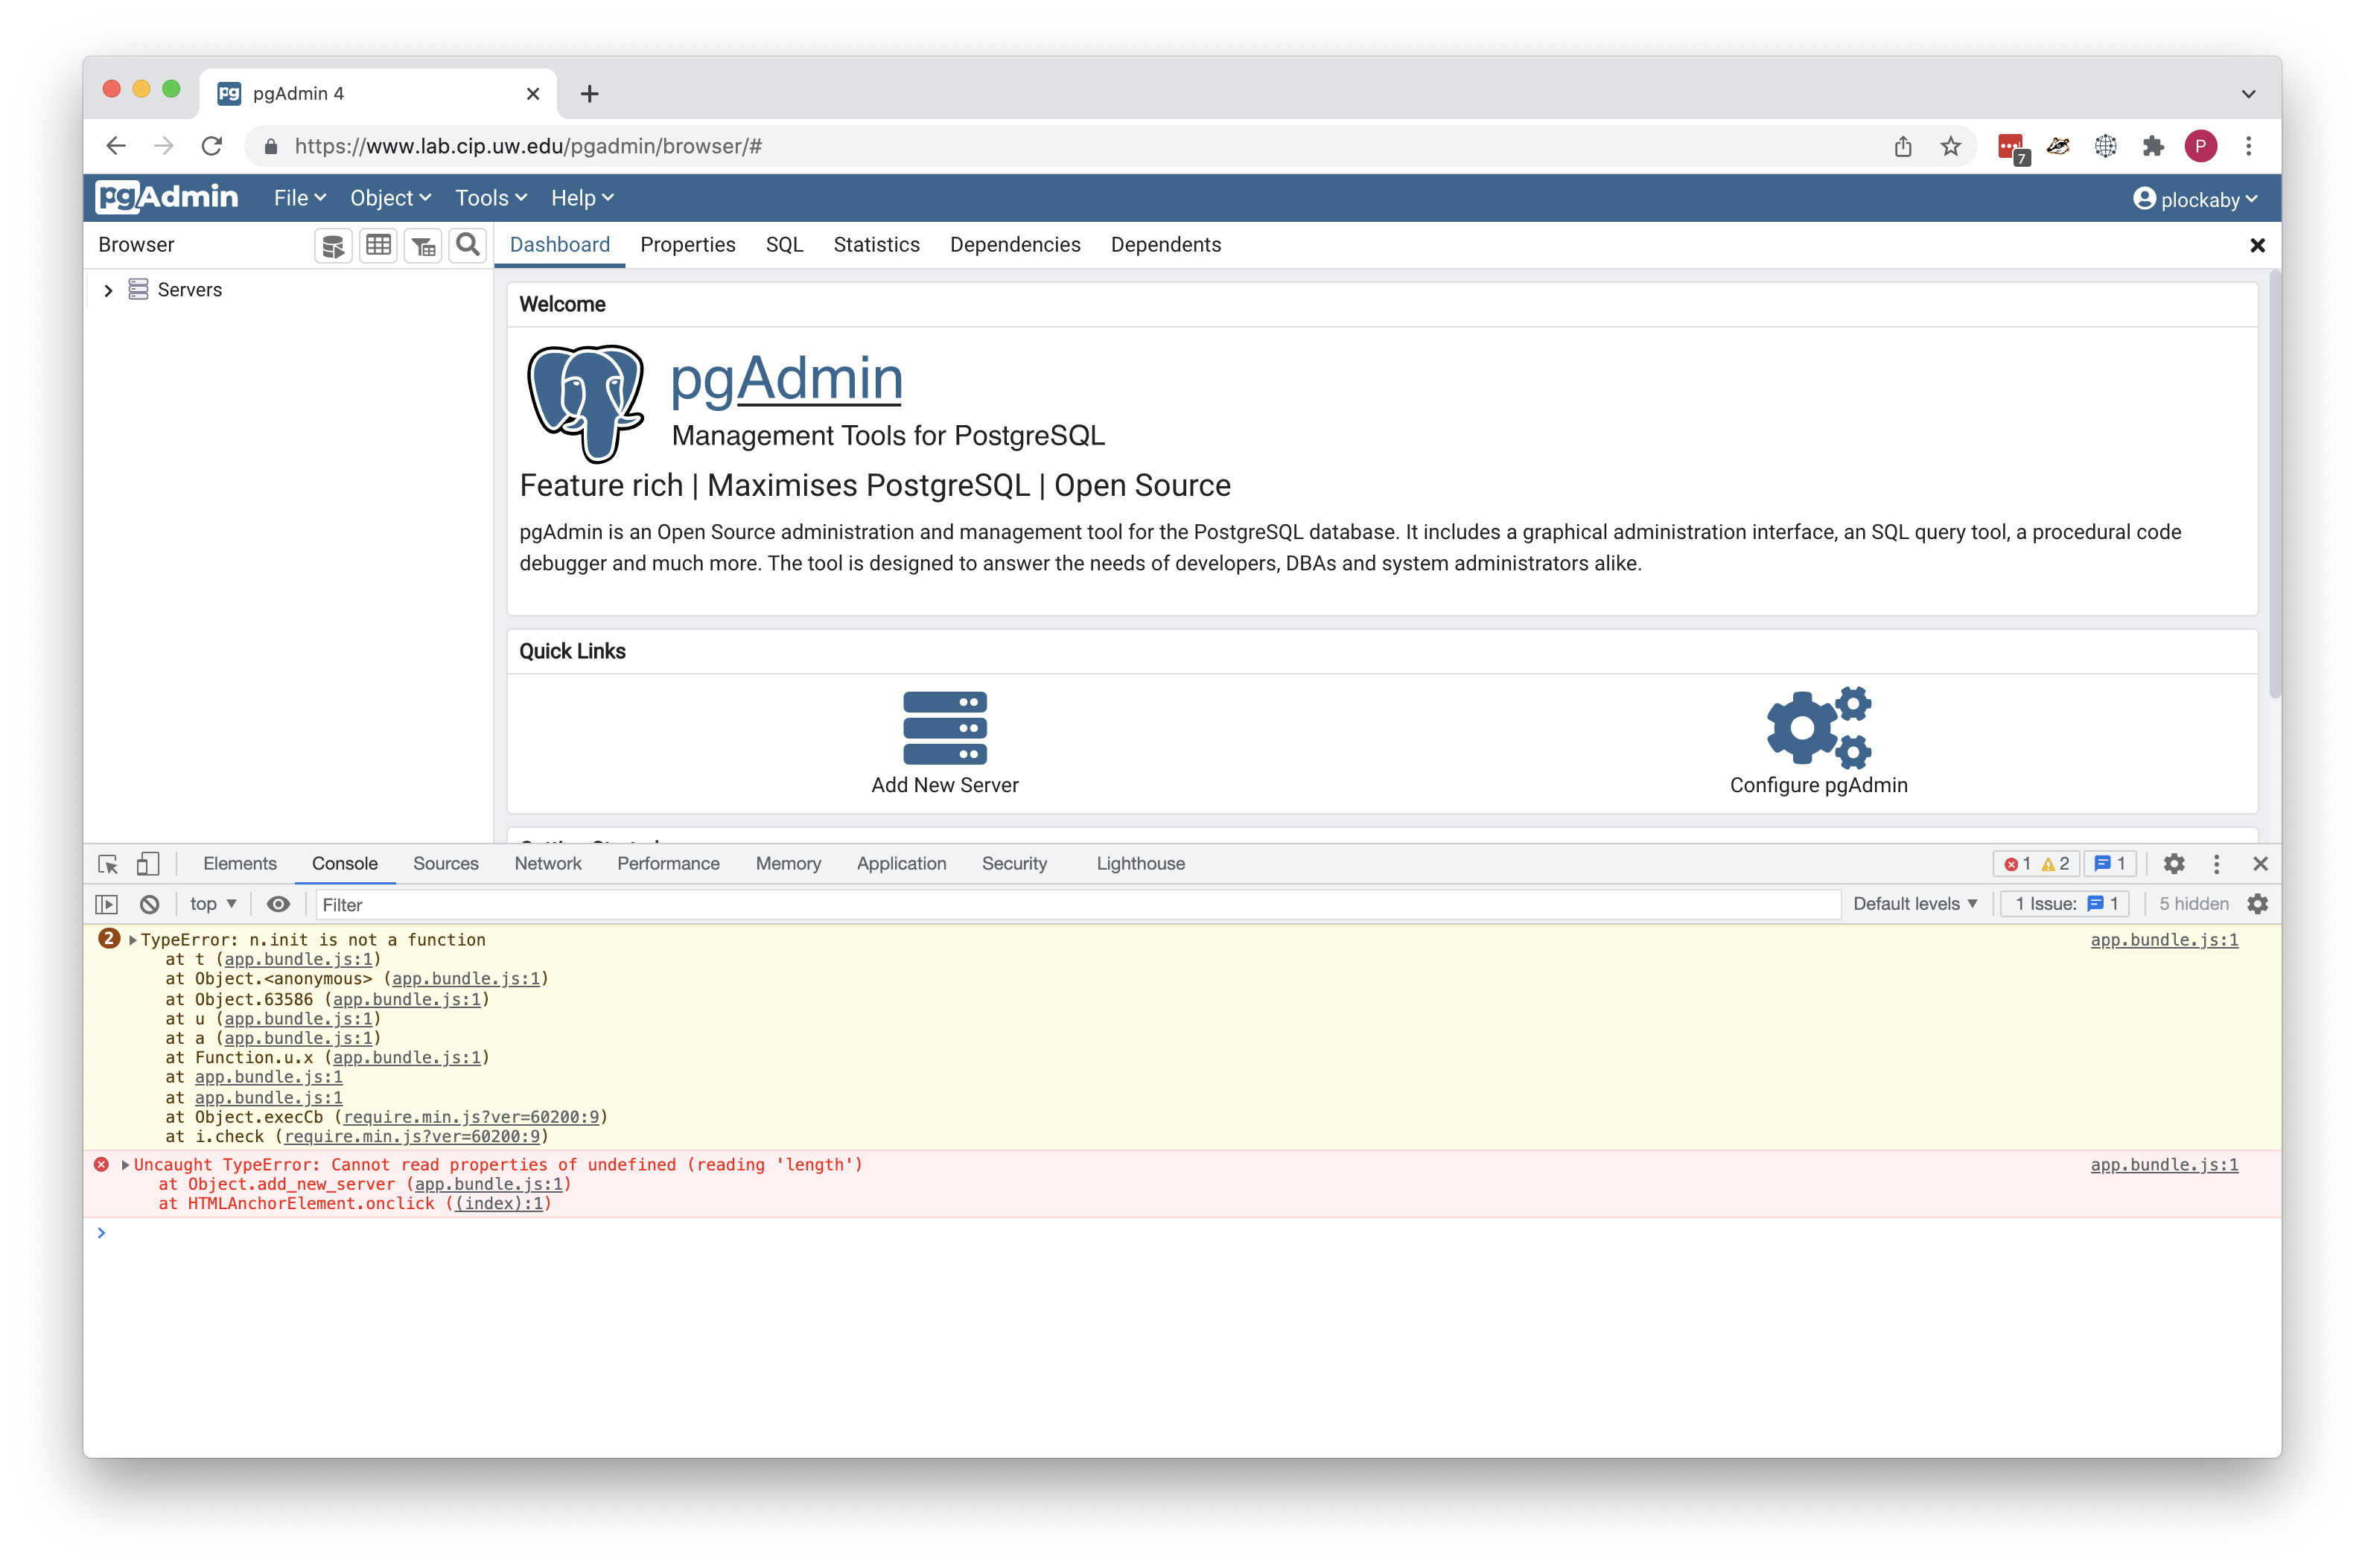Expand the TypeError n.init stack trace

click(132, 940)
